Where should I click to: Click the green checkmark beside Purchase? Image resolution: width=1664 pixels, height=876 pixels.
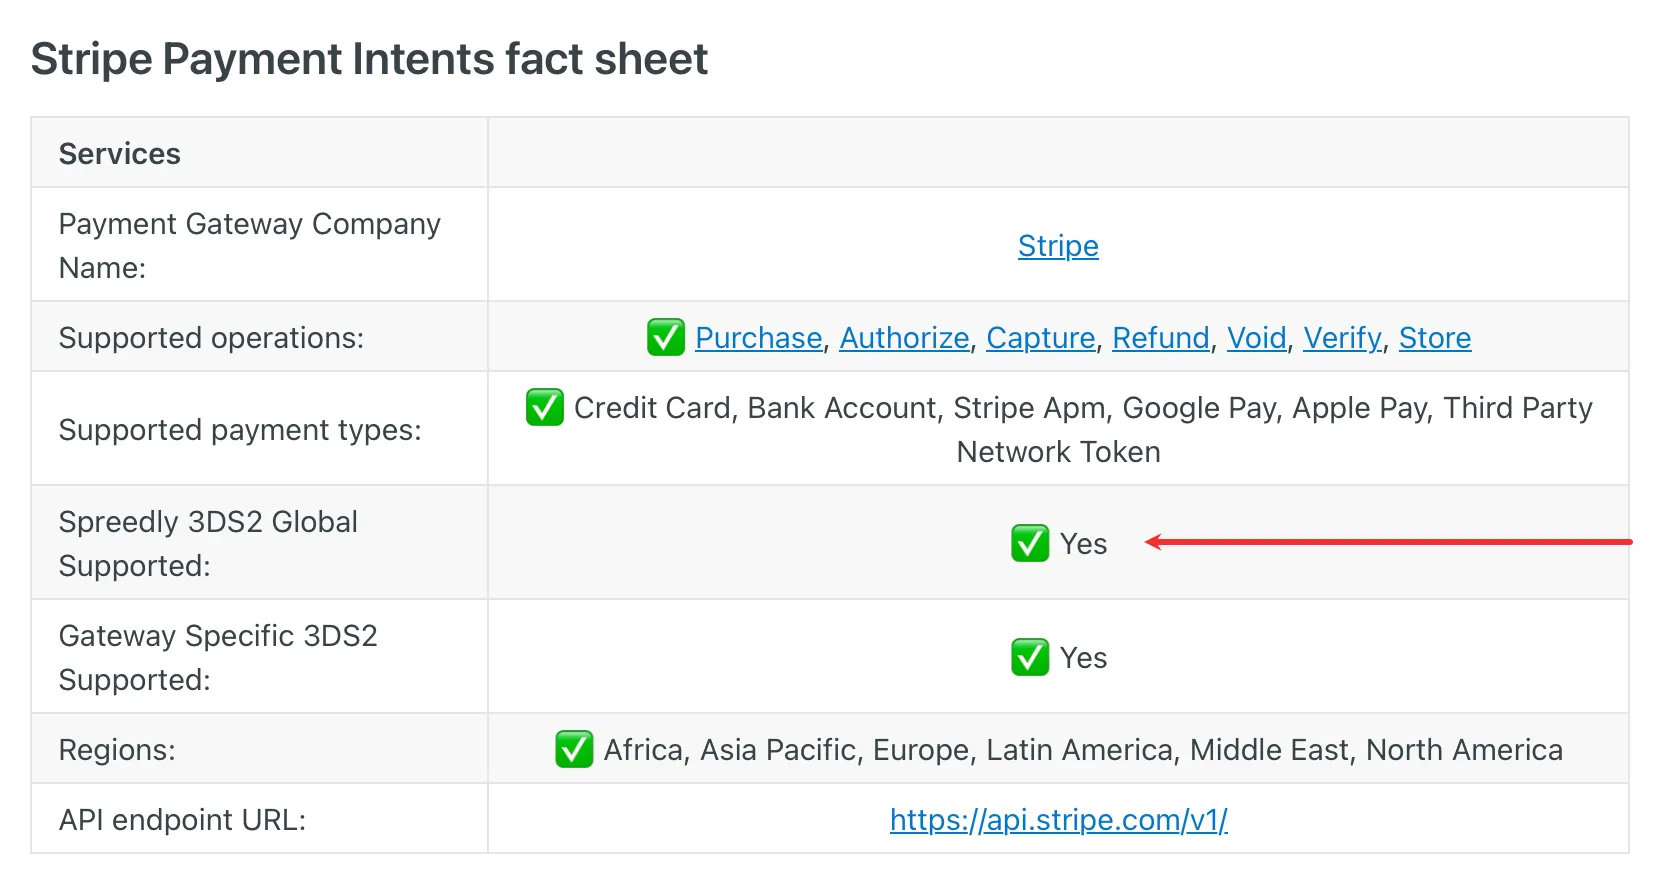(666, 338)
